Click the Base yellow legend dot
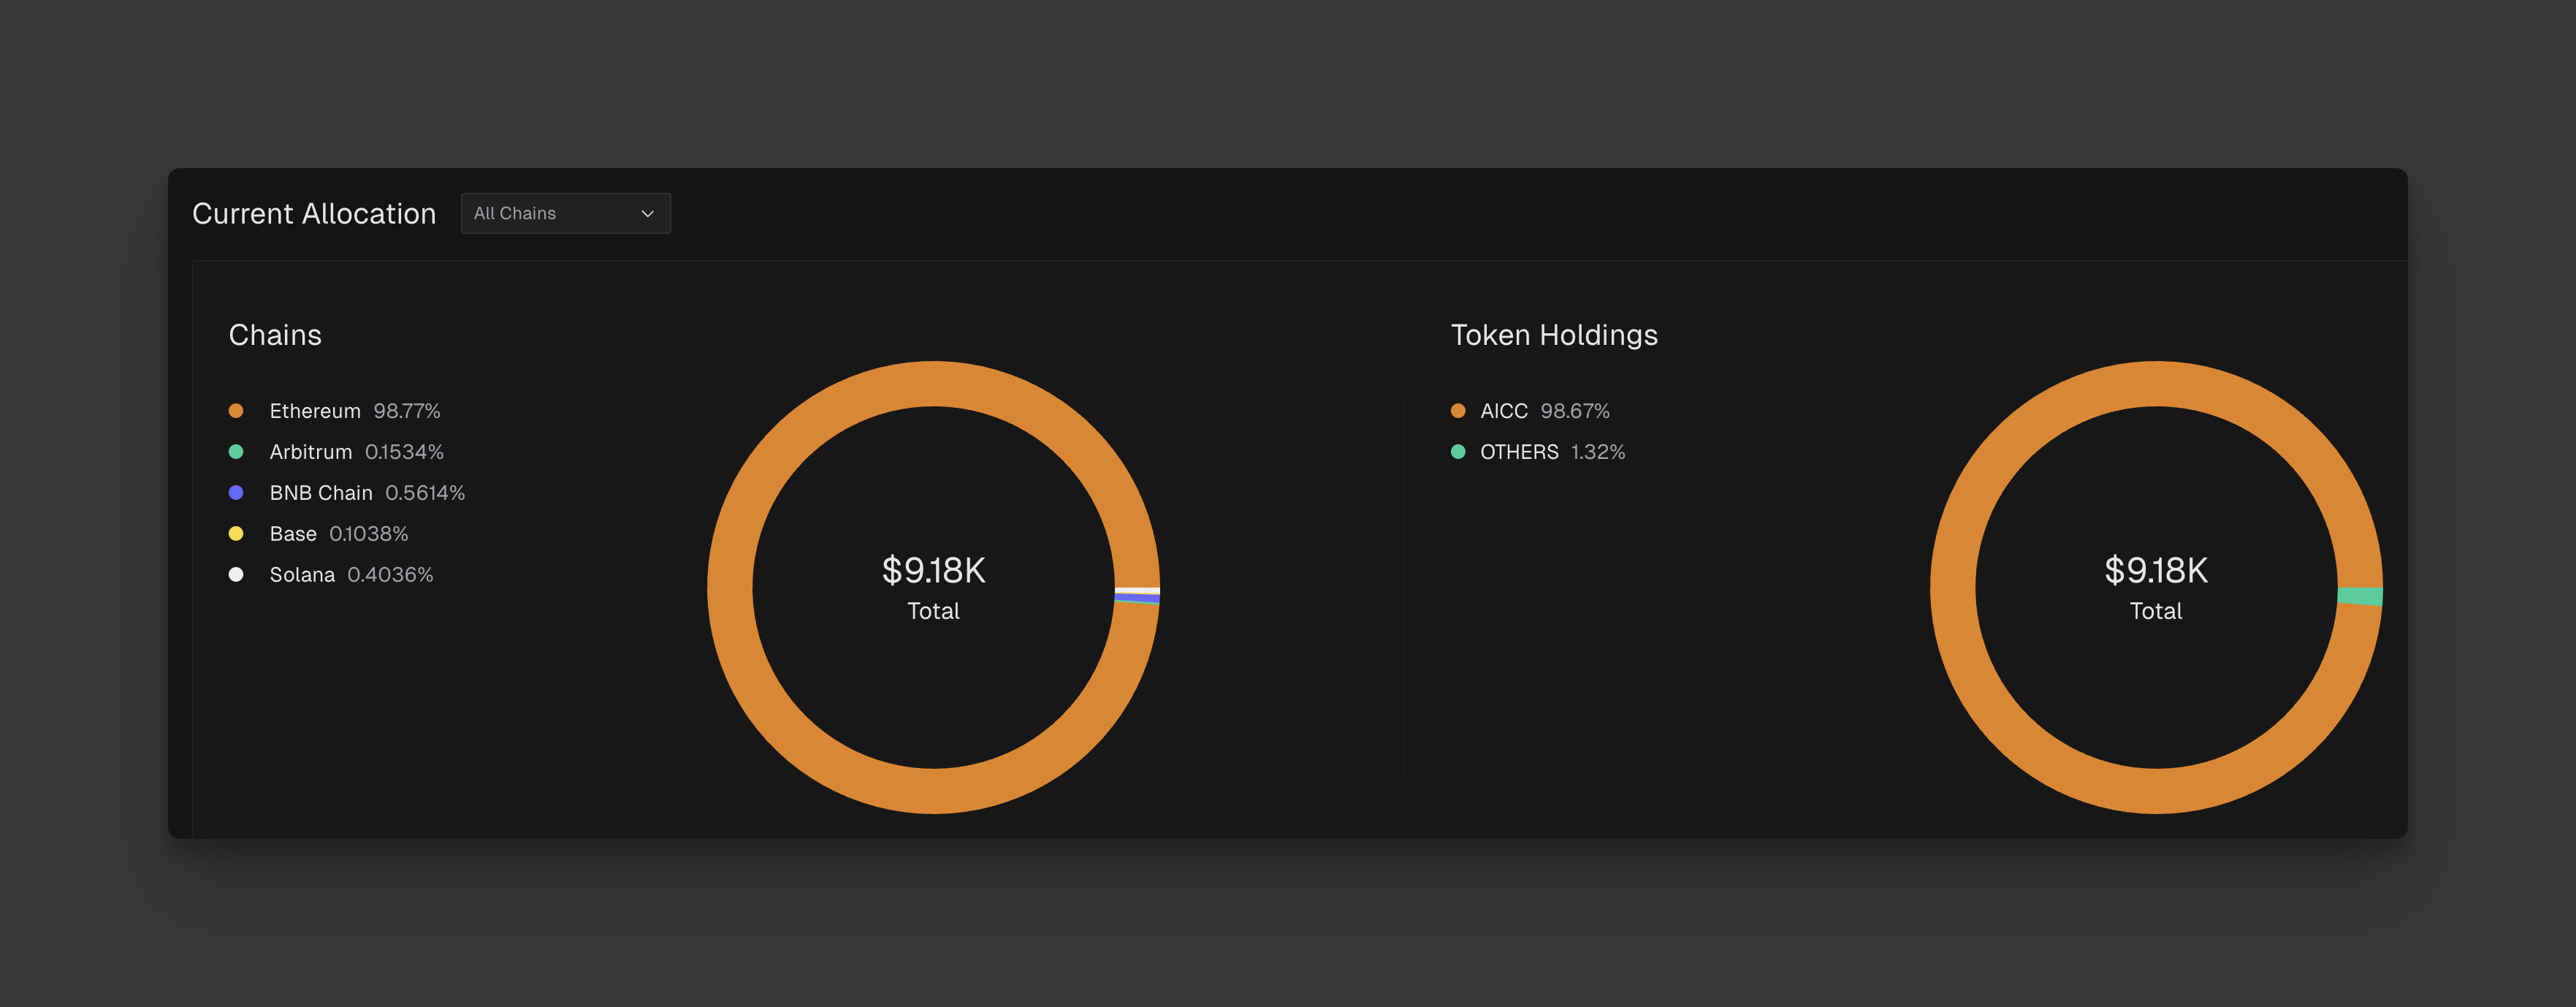2576x1007 pixels. click(236, 534)
